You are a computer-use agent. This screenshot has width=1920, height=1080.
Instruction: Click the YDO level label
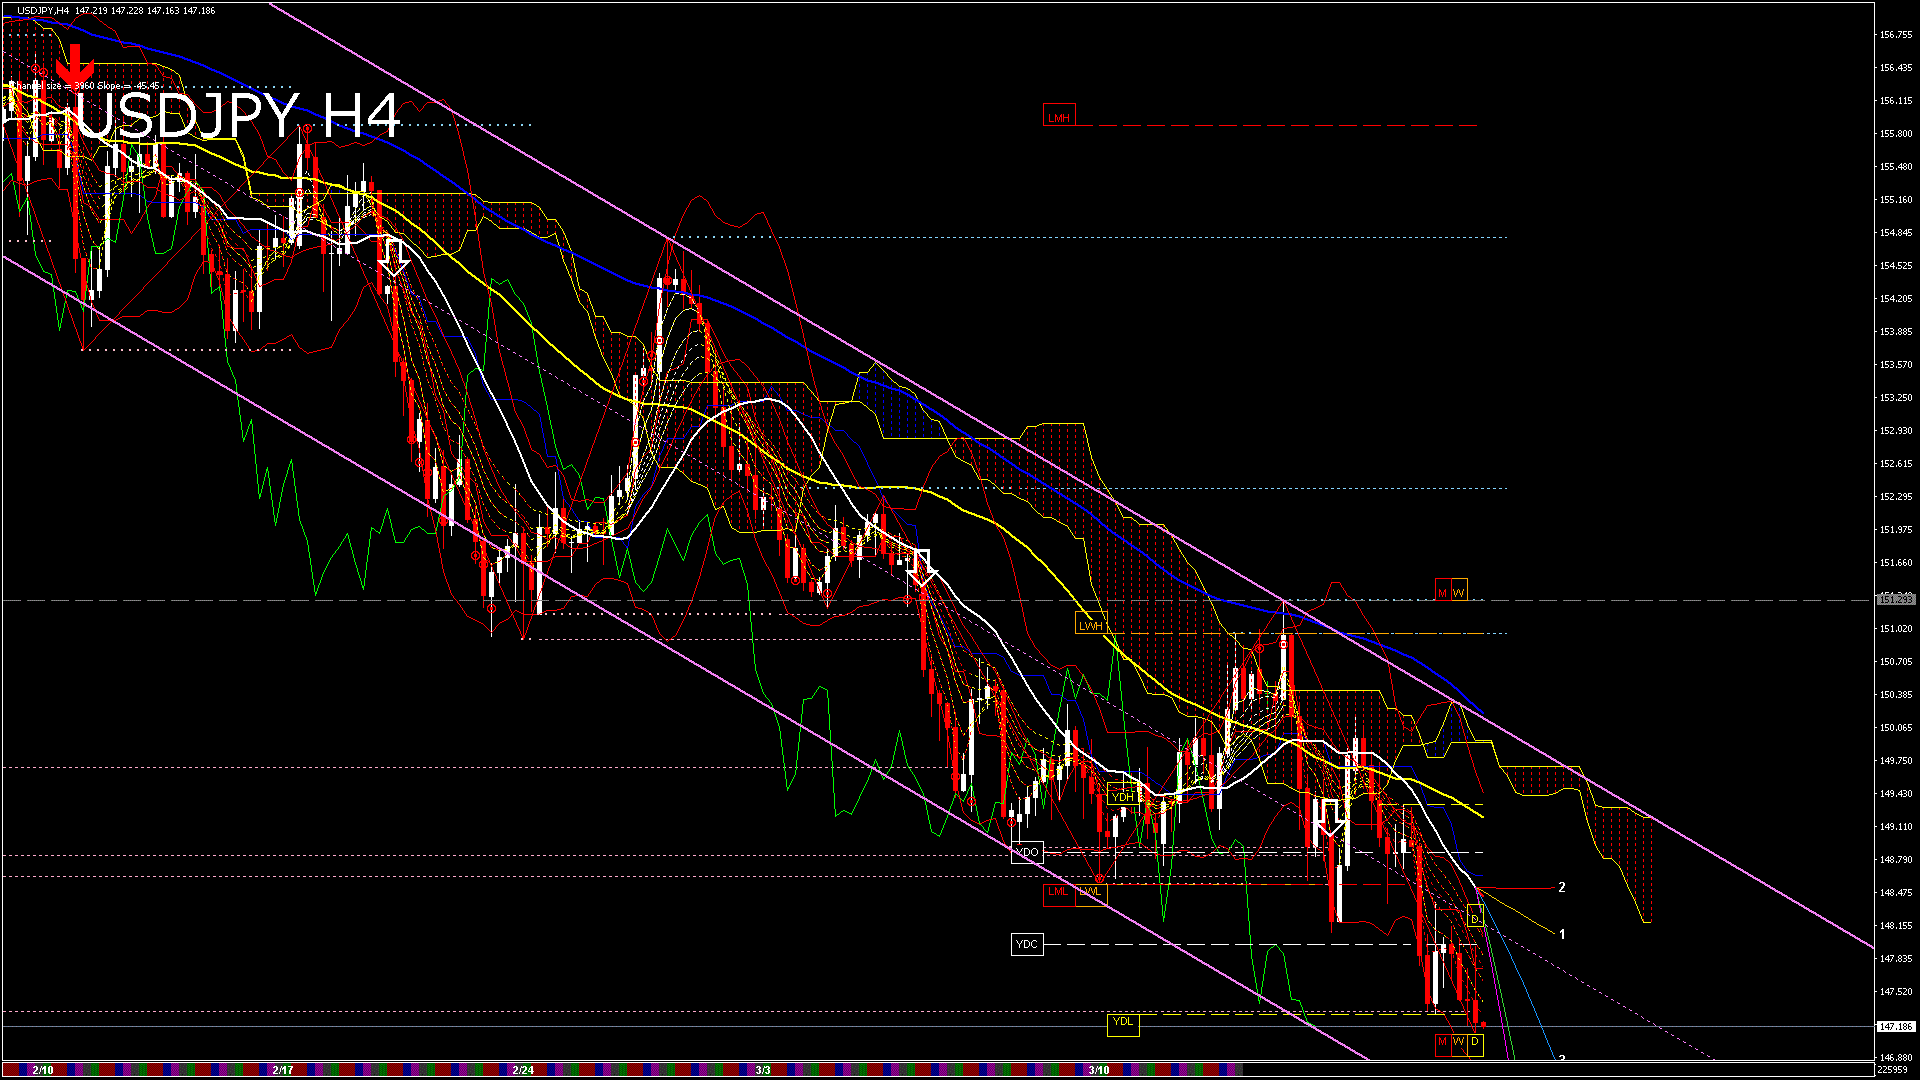point(1027,852)
